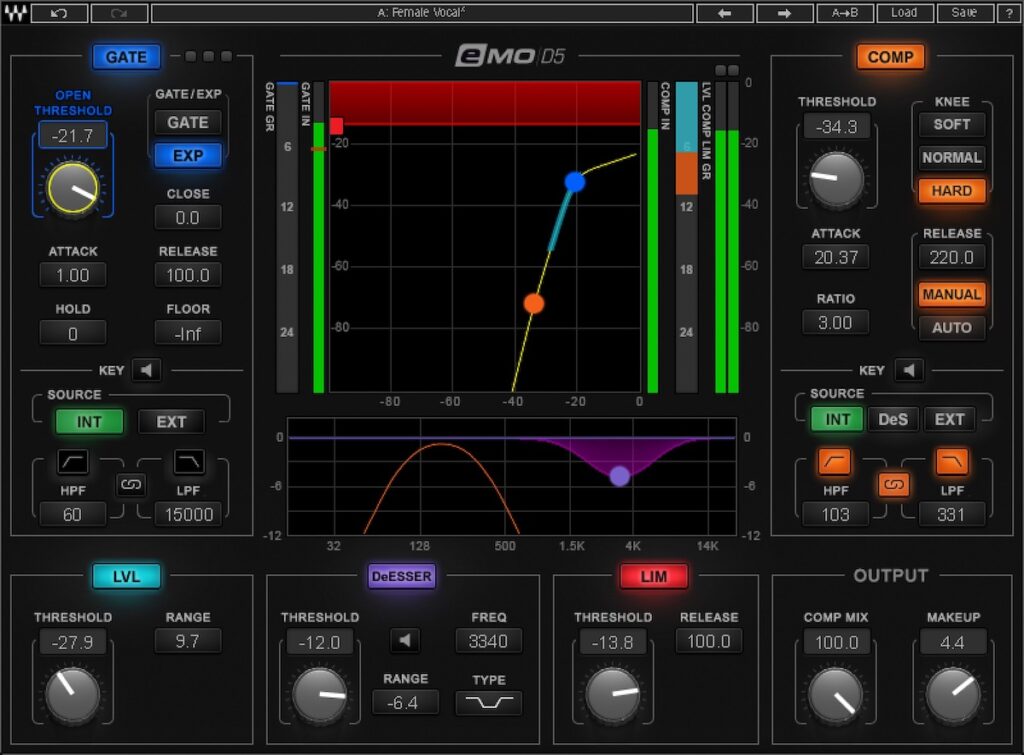The width and height of the screenshot is (1024, 755).
Task: Click gate CLOSE value field 0.0
Action: click(187, 217)
